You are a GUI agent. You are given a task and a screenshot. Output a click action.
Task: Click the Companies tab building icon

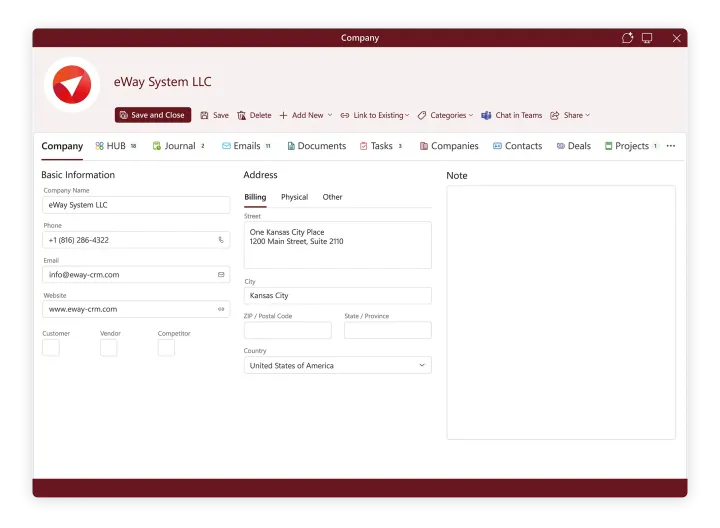click(x=424, y=146)
